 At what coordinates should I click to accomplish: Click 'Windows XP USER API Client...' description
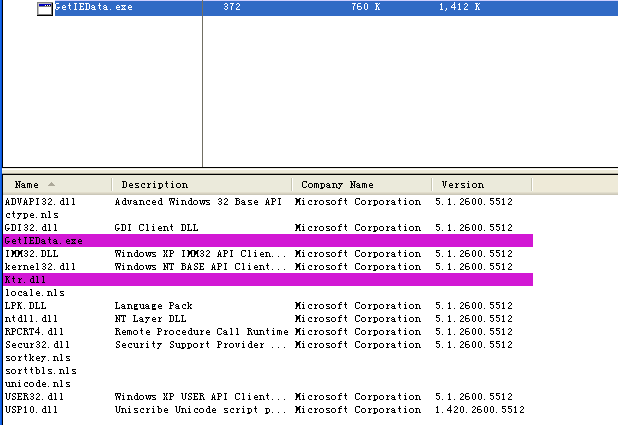(x=201, y=397)
